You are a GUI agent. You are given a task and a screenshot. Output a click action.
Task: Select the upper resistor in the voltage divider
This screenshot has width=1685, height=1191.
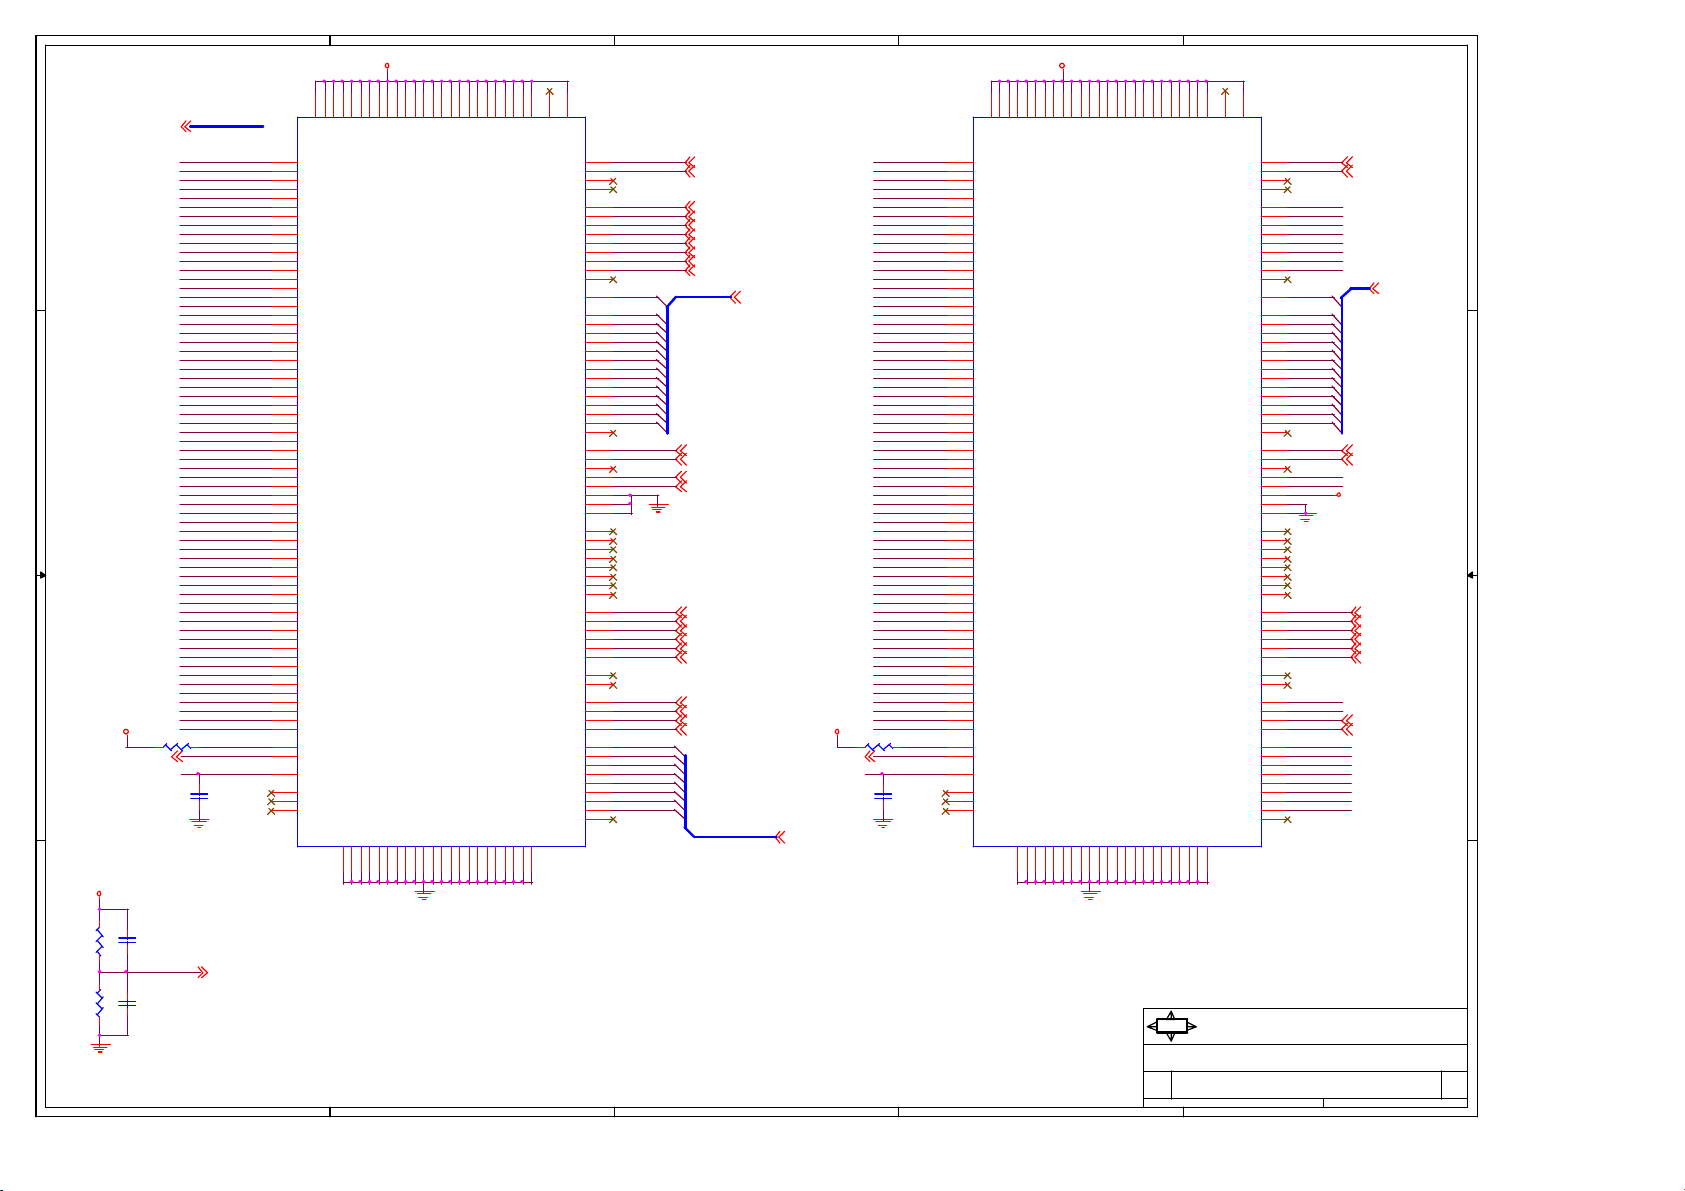pos(99,941)
